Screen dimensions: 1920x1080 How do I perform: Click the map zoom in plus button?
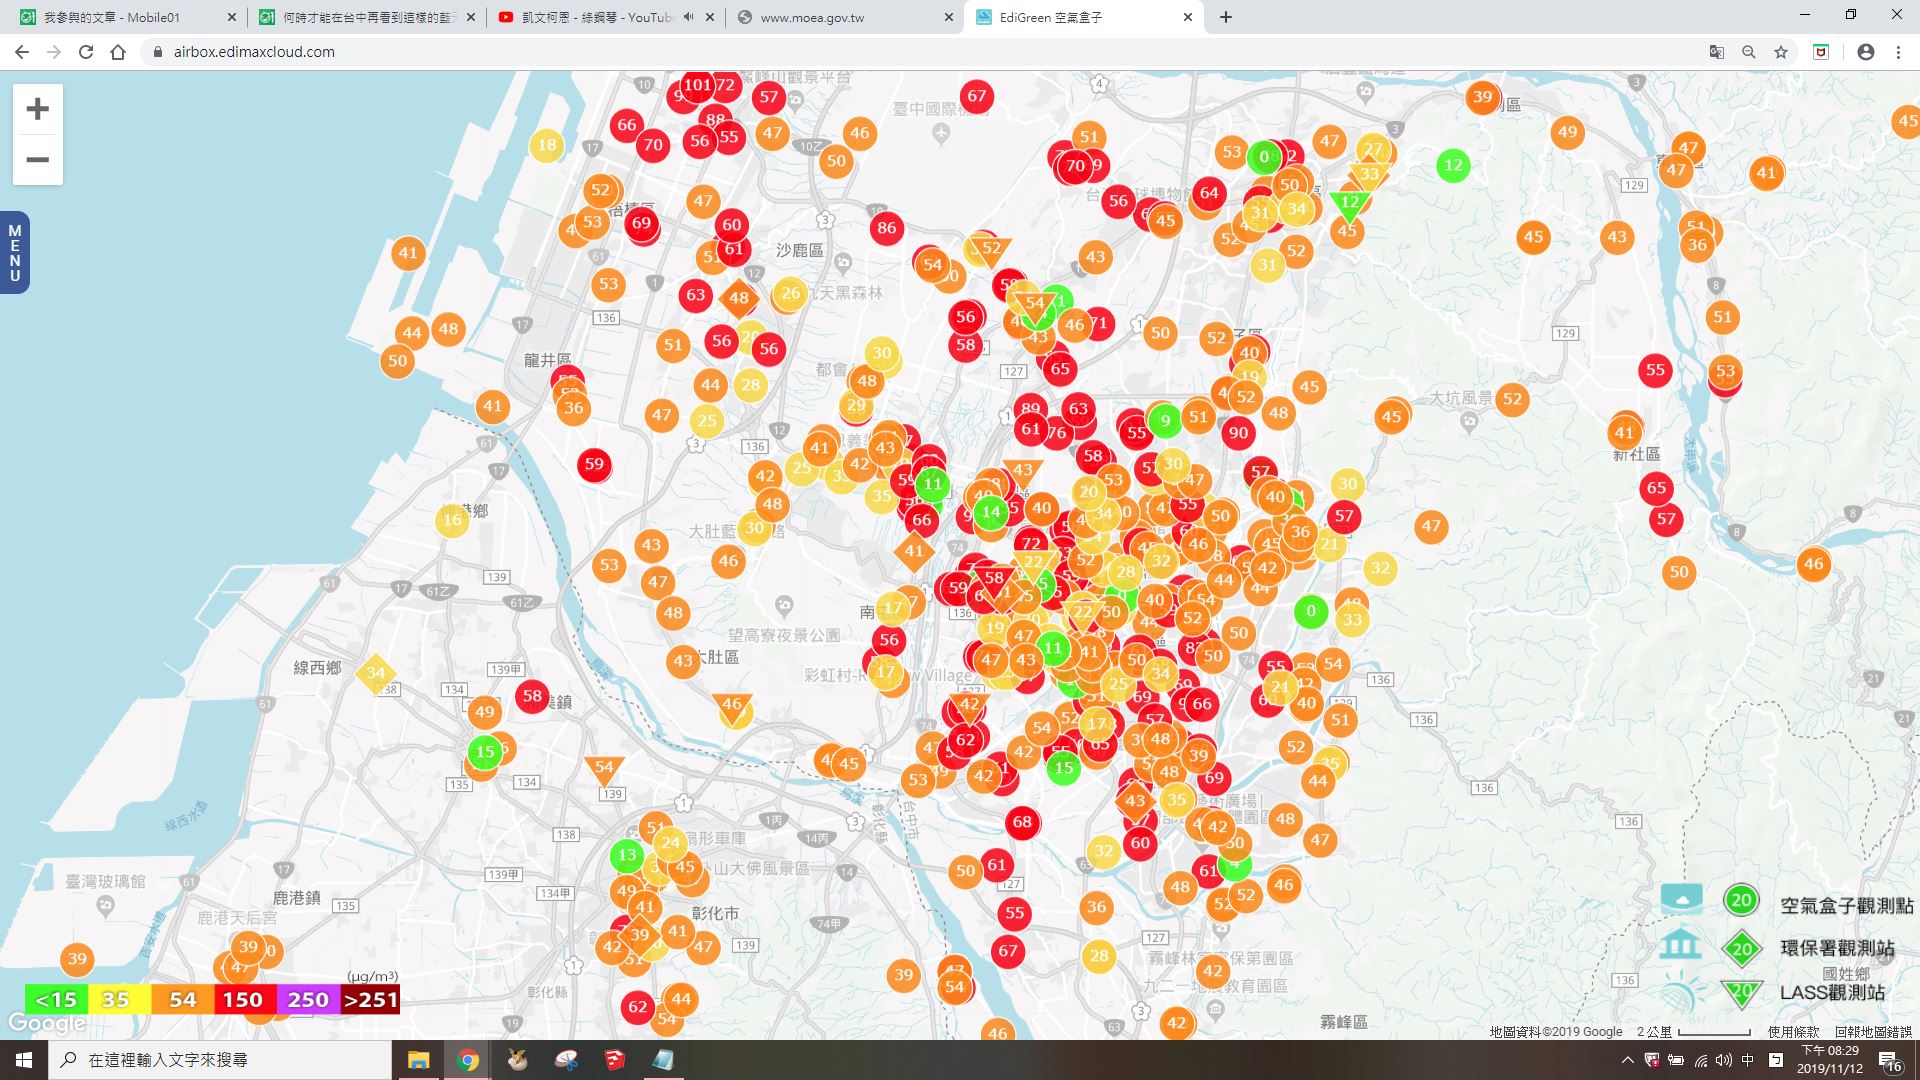coord(37,109)
